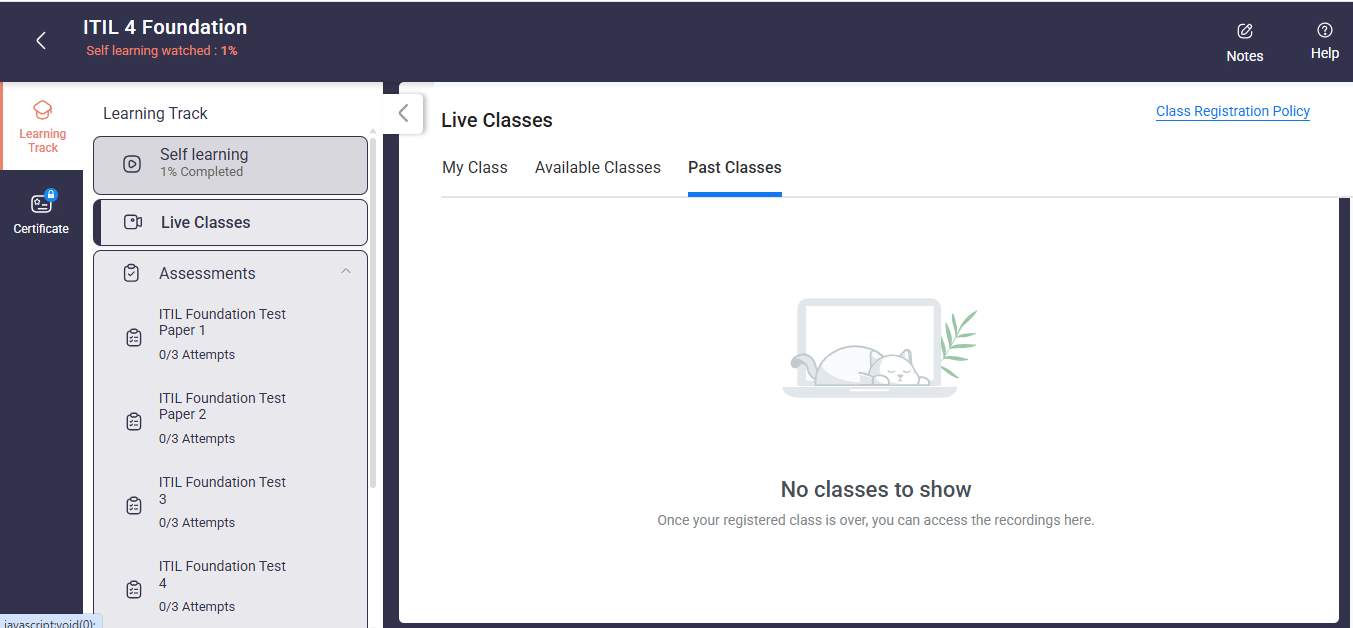Screen dimensions: 1353x628
Task: Click the ITIL Foundation Test 4 icon
Action: 134,590
